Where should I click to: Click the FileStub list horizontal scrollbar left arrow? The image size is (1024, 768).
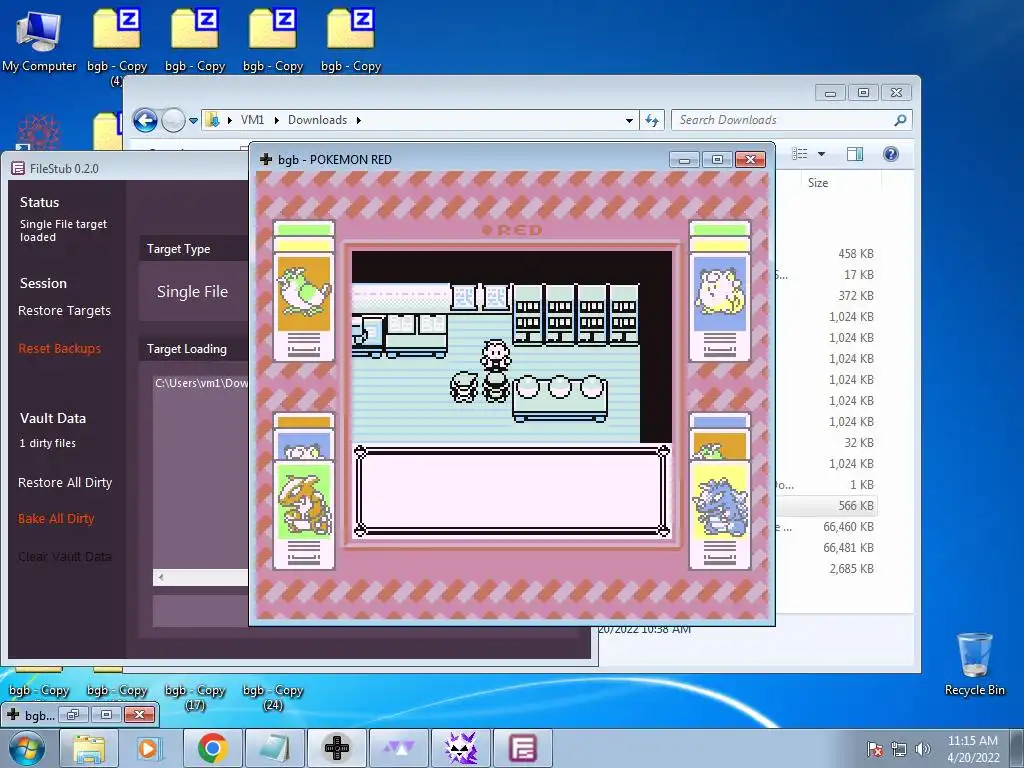161,577
